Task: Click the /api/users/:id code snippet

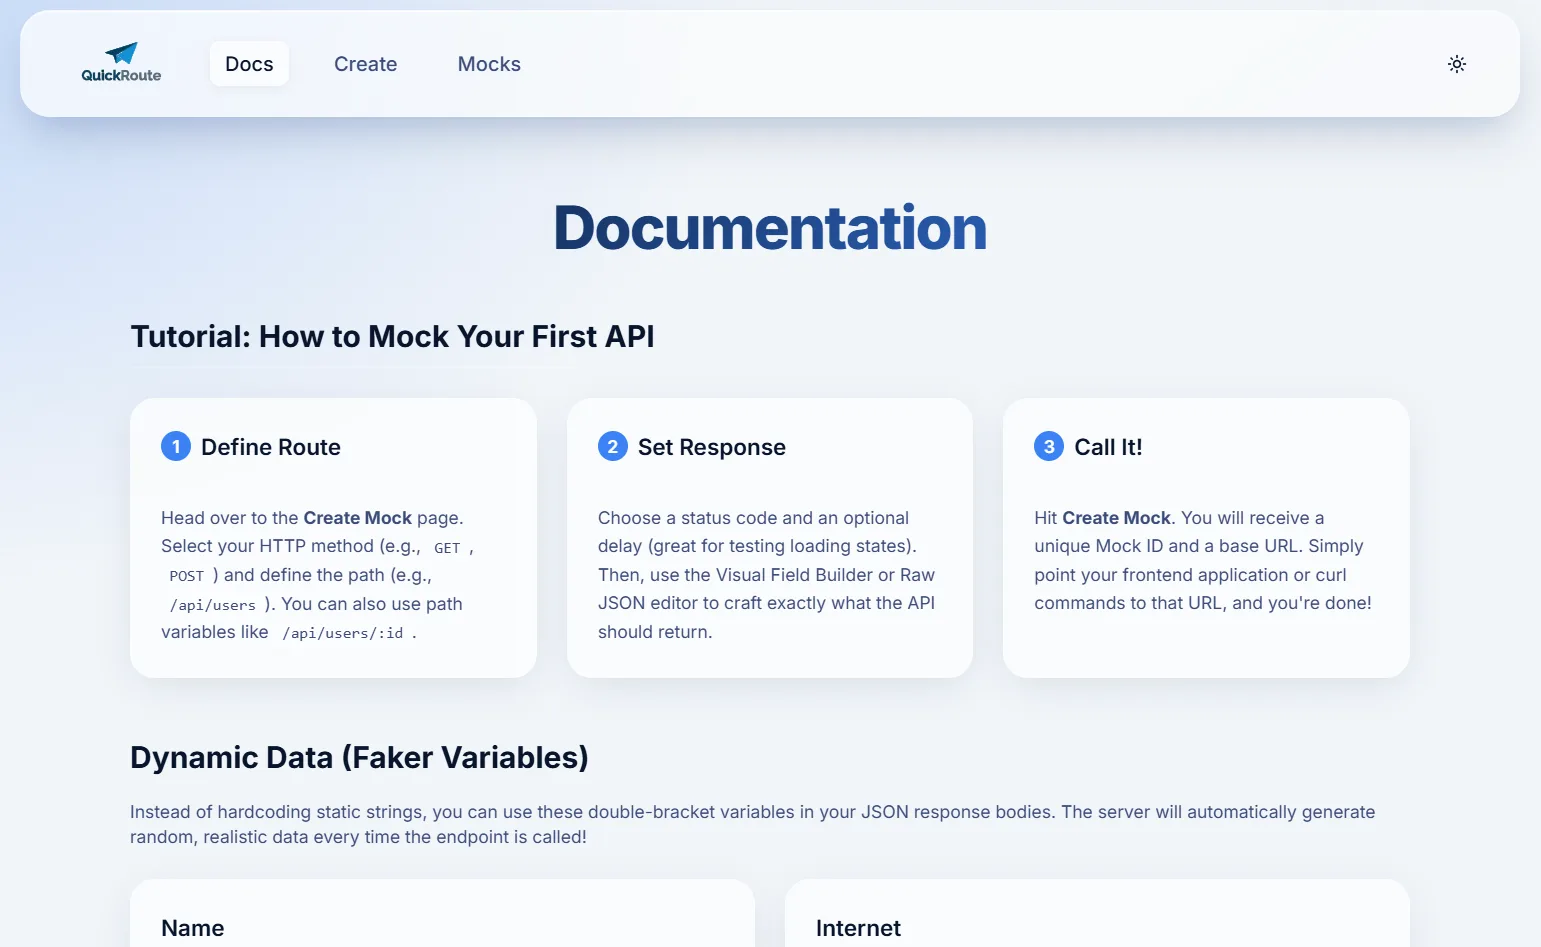Action: coord(343,633)
